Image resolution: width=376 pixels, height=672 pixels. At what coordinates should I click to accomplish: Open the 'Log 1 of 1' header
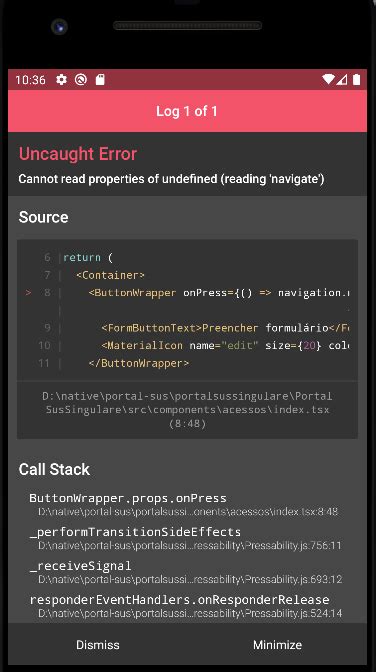(x=187, y=111)
